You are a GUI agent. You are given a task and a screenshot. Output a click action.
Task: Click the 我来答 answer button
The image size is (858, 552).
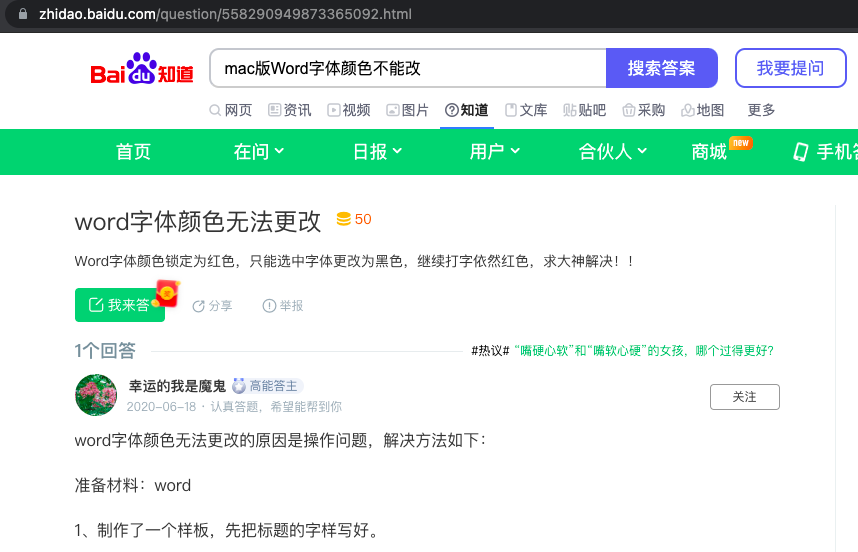tap(120, 305)
